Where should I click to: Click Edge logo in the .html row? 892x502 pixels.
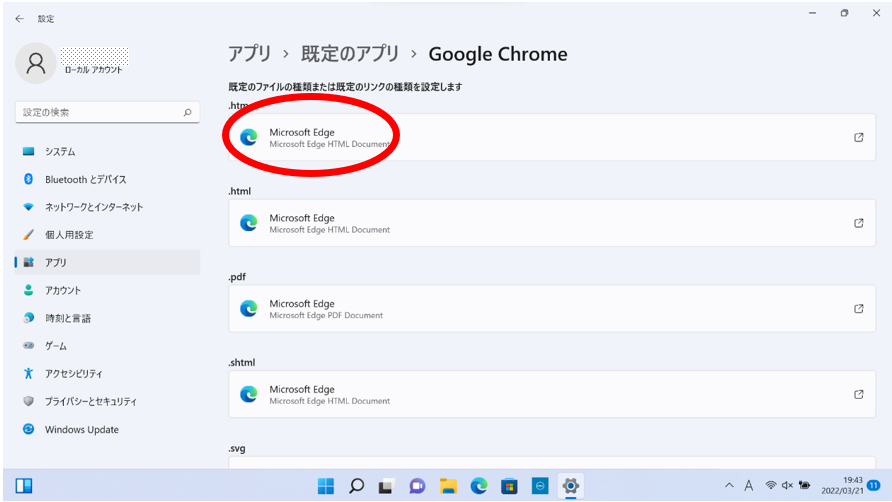[249, 223]
